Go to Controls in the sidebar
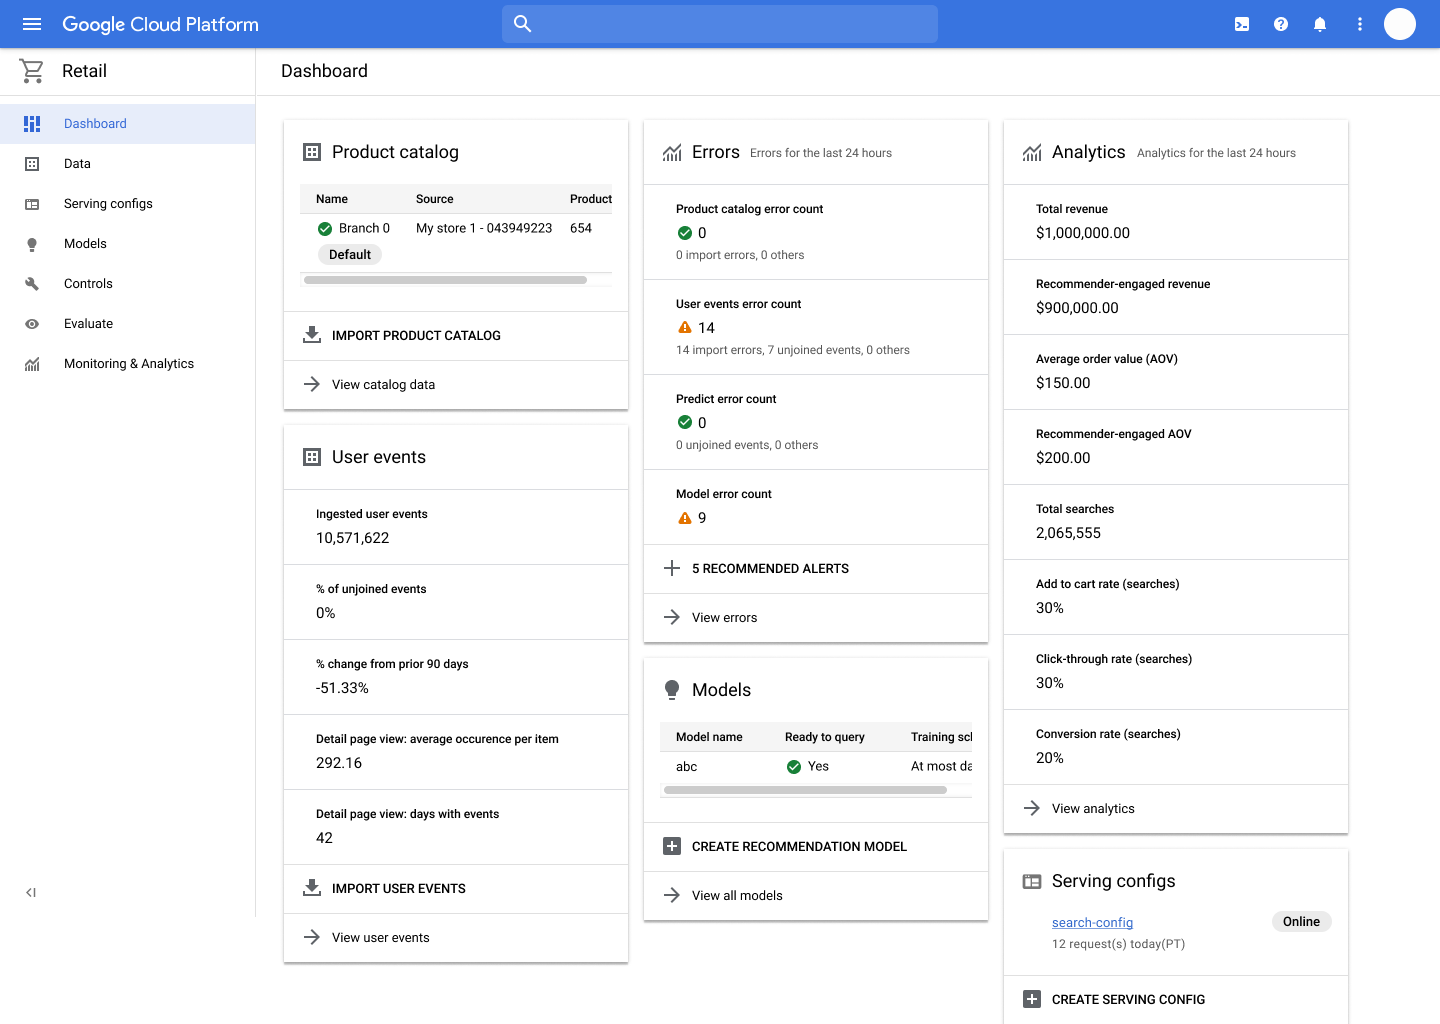This screenshot has width=1440, height=1024. (x=128, y=284)
